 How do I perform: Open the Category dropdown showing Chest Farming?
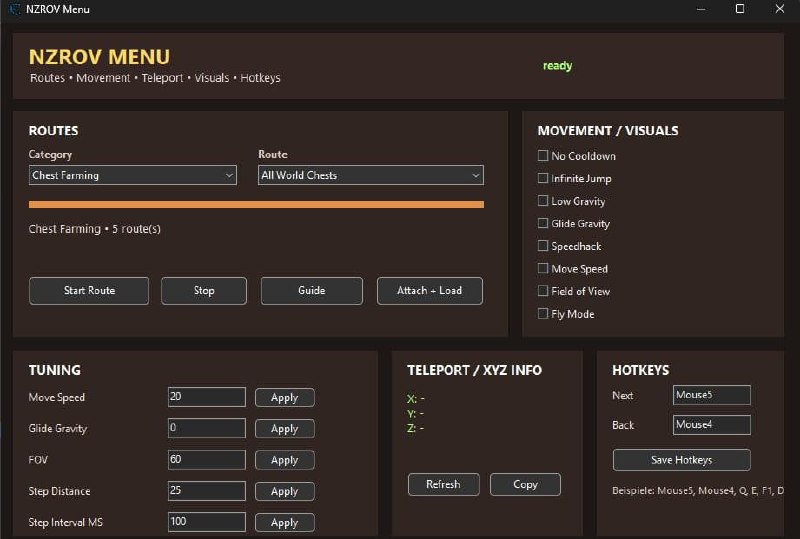(133, 175)
